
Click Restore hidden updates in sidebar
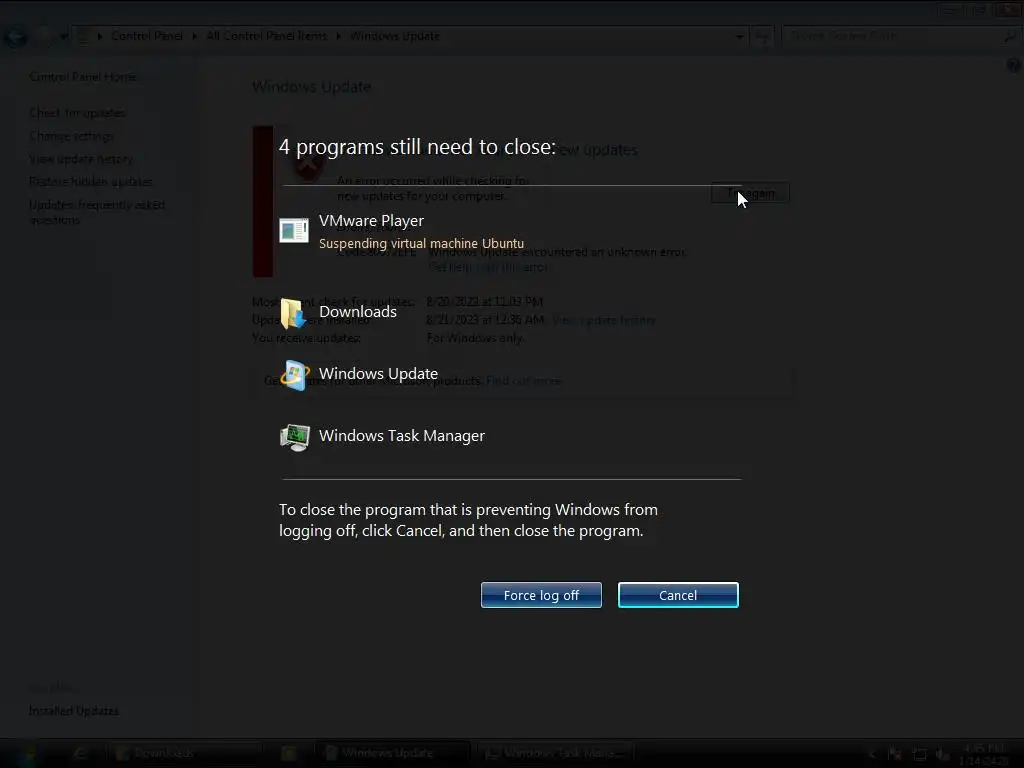91,182
